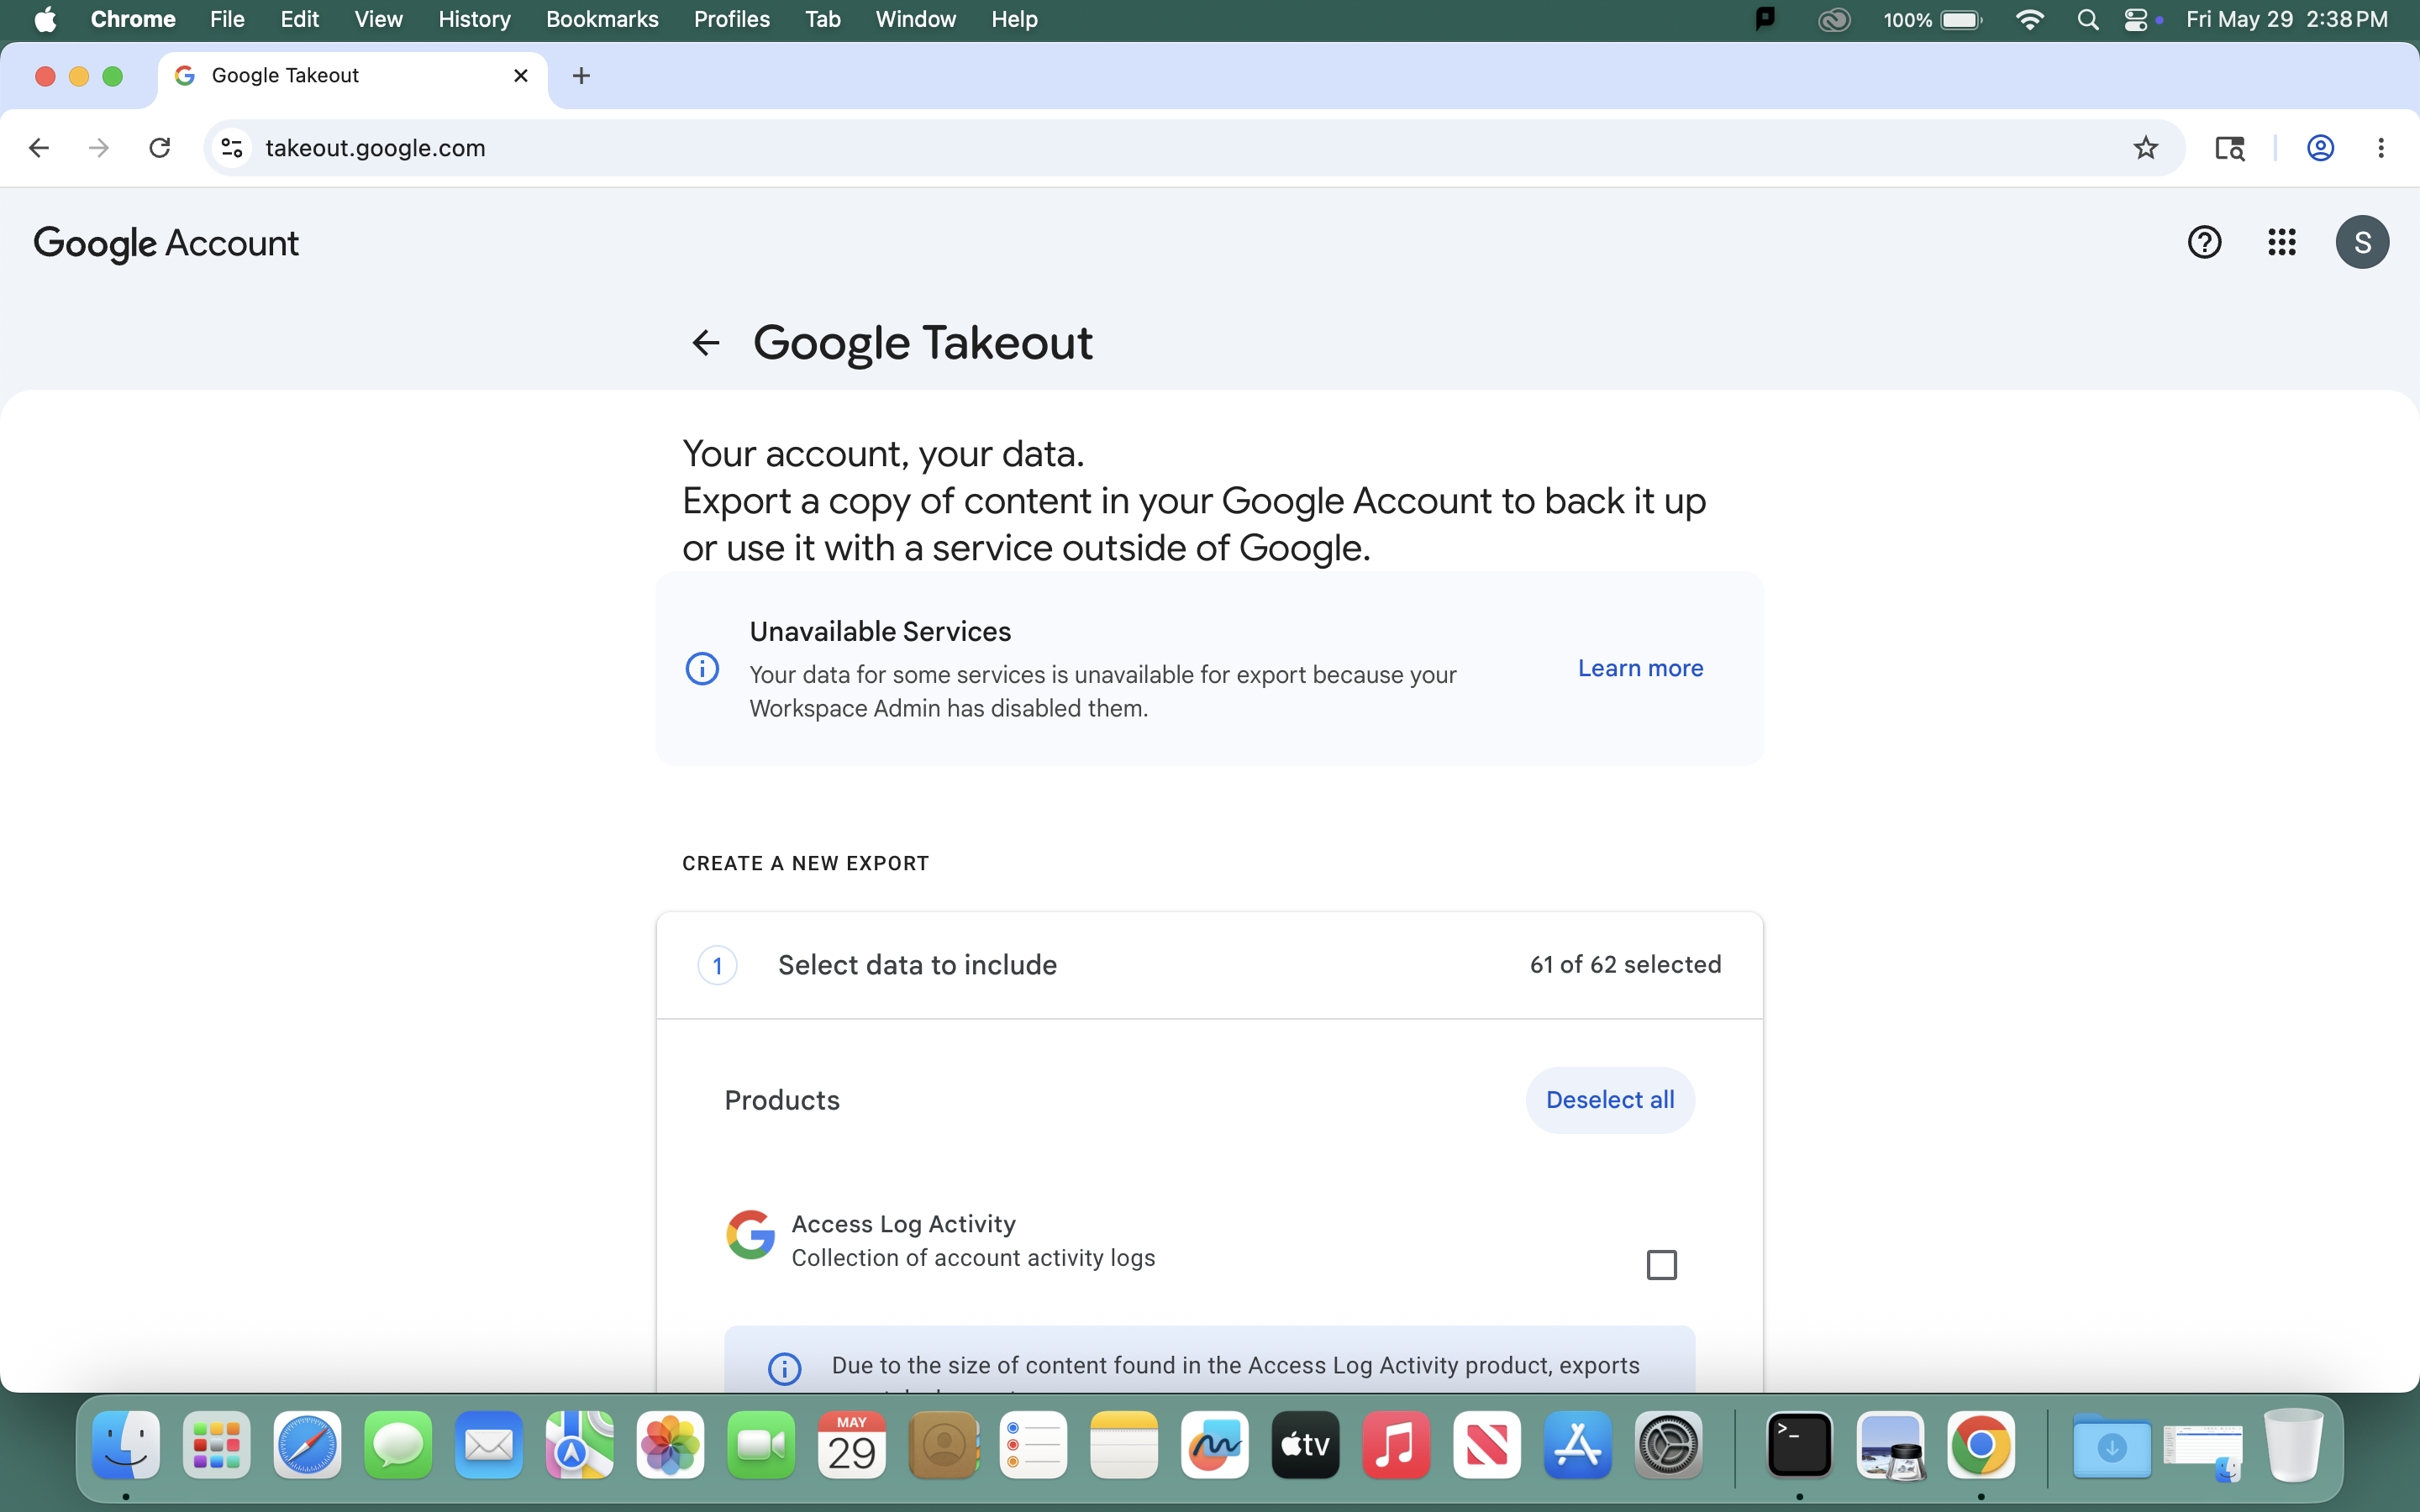Open the account avatar labeled S
2420x1512 pixels.
coord(2362,242)
